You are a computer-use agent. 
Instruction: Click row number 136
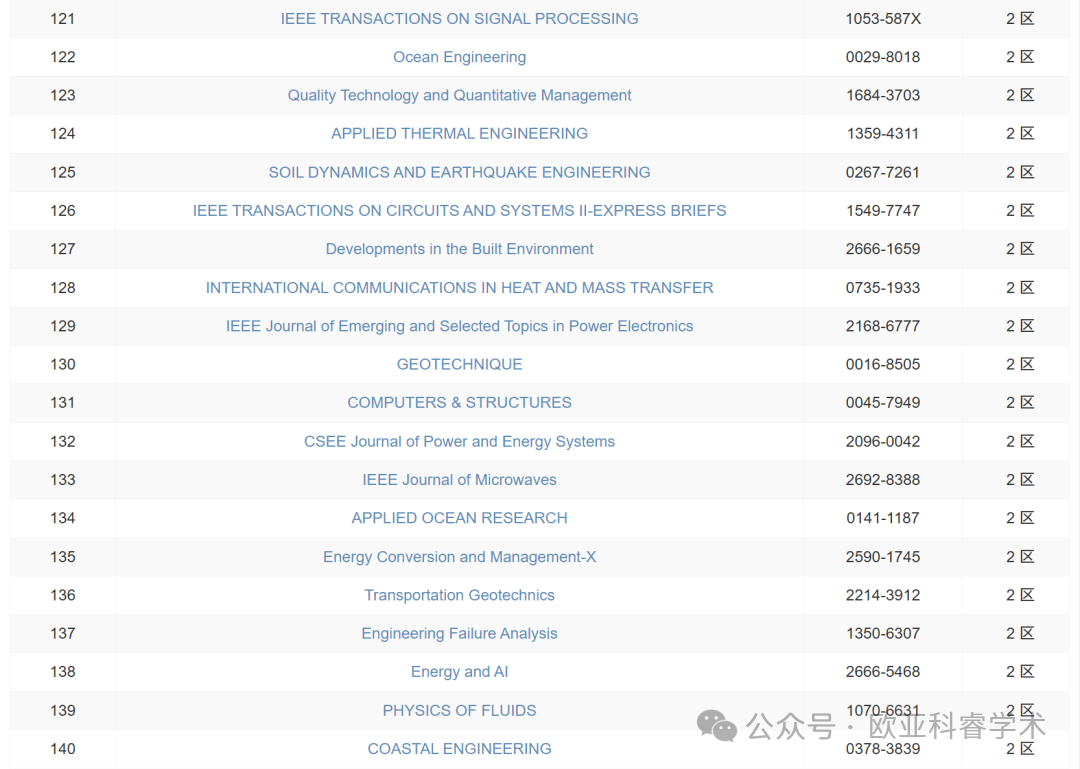pyautogui.click(x=63, y=595)
